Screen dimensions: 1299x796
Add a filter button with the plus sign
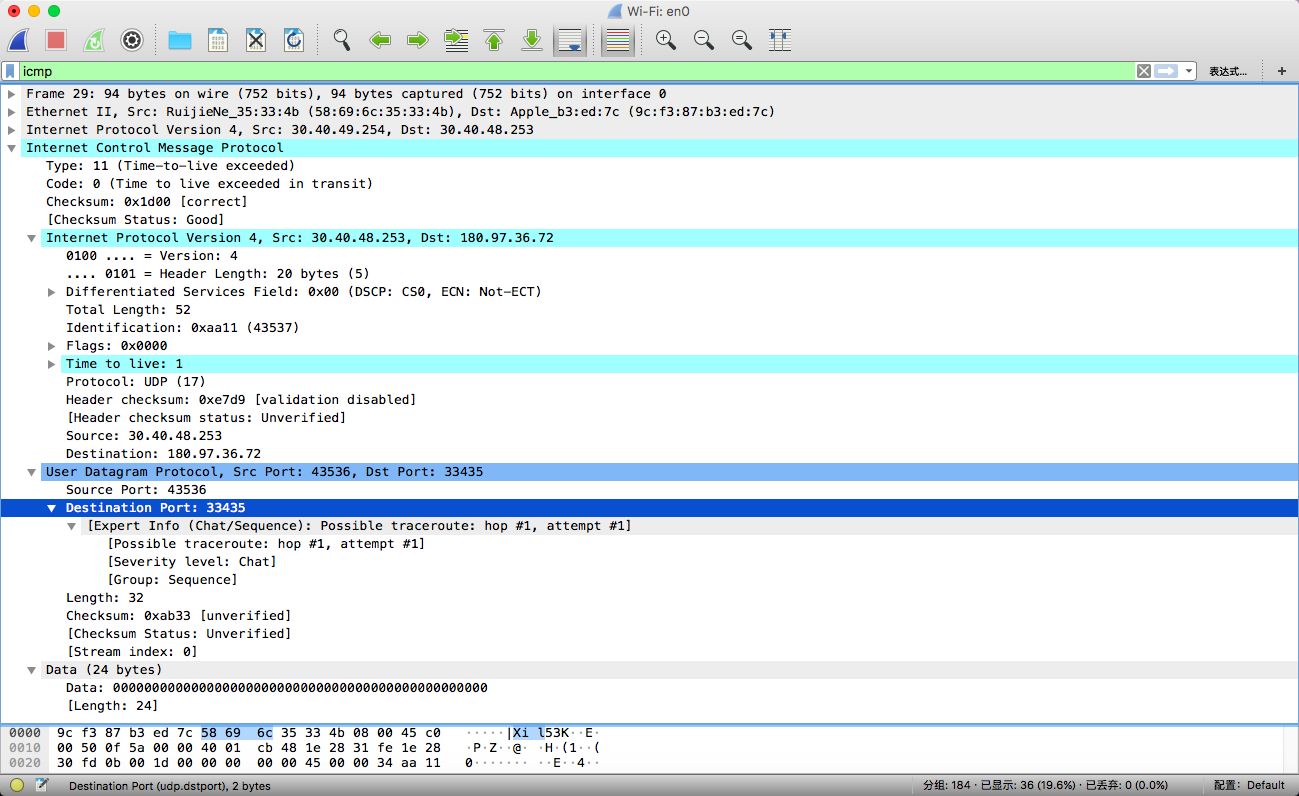tap(1282, 71)
